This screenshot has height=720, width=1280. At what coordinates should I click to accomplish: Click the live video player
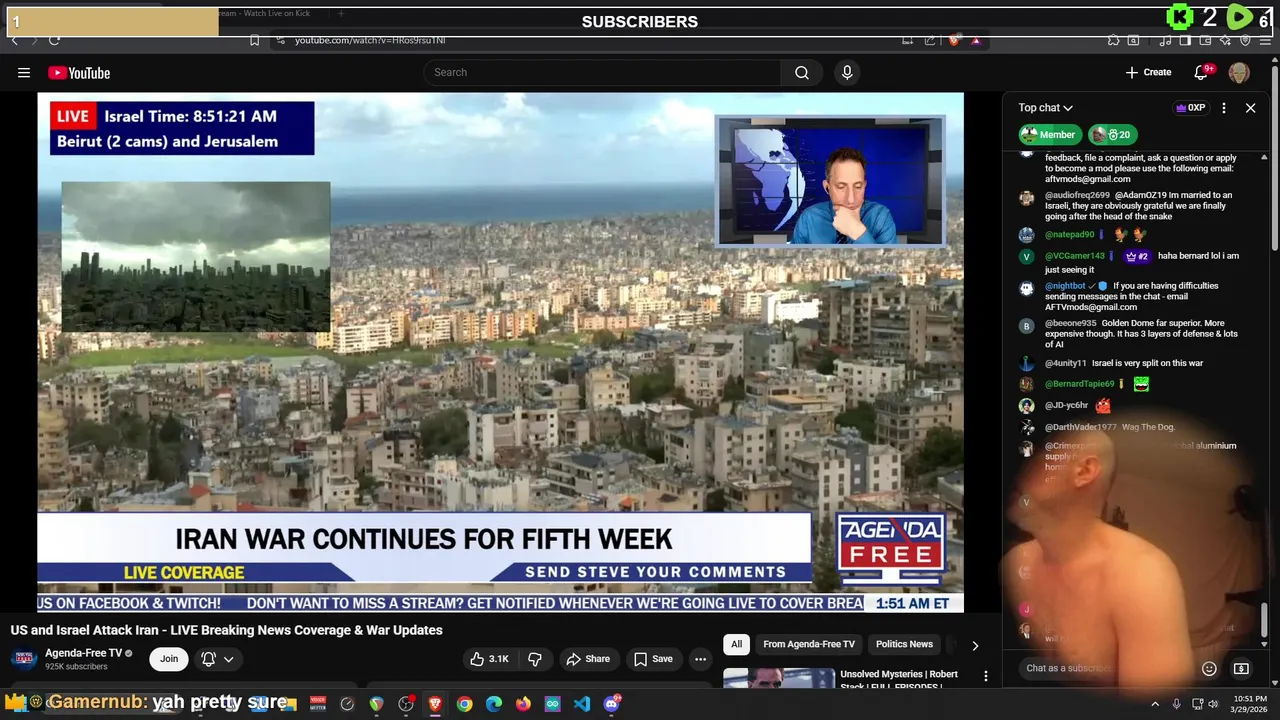[500, 352]
